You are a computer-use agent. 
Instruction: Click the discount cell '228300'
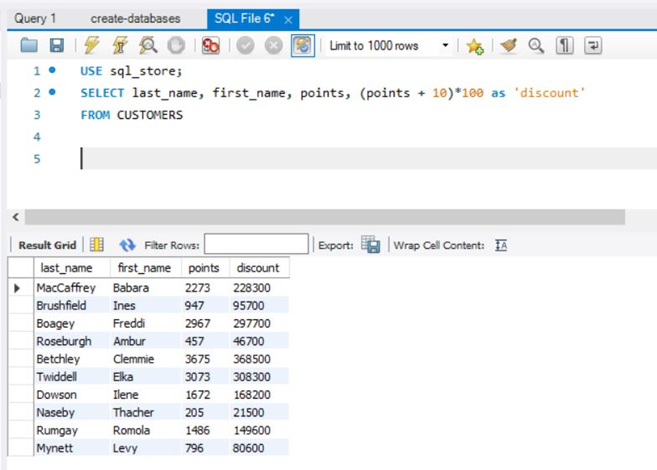(259, 288)
